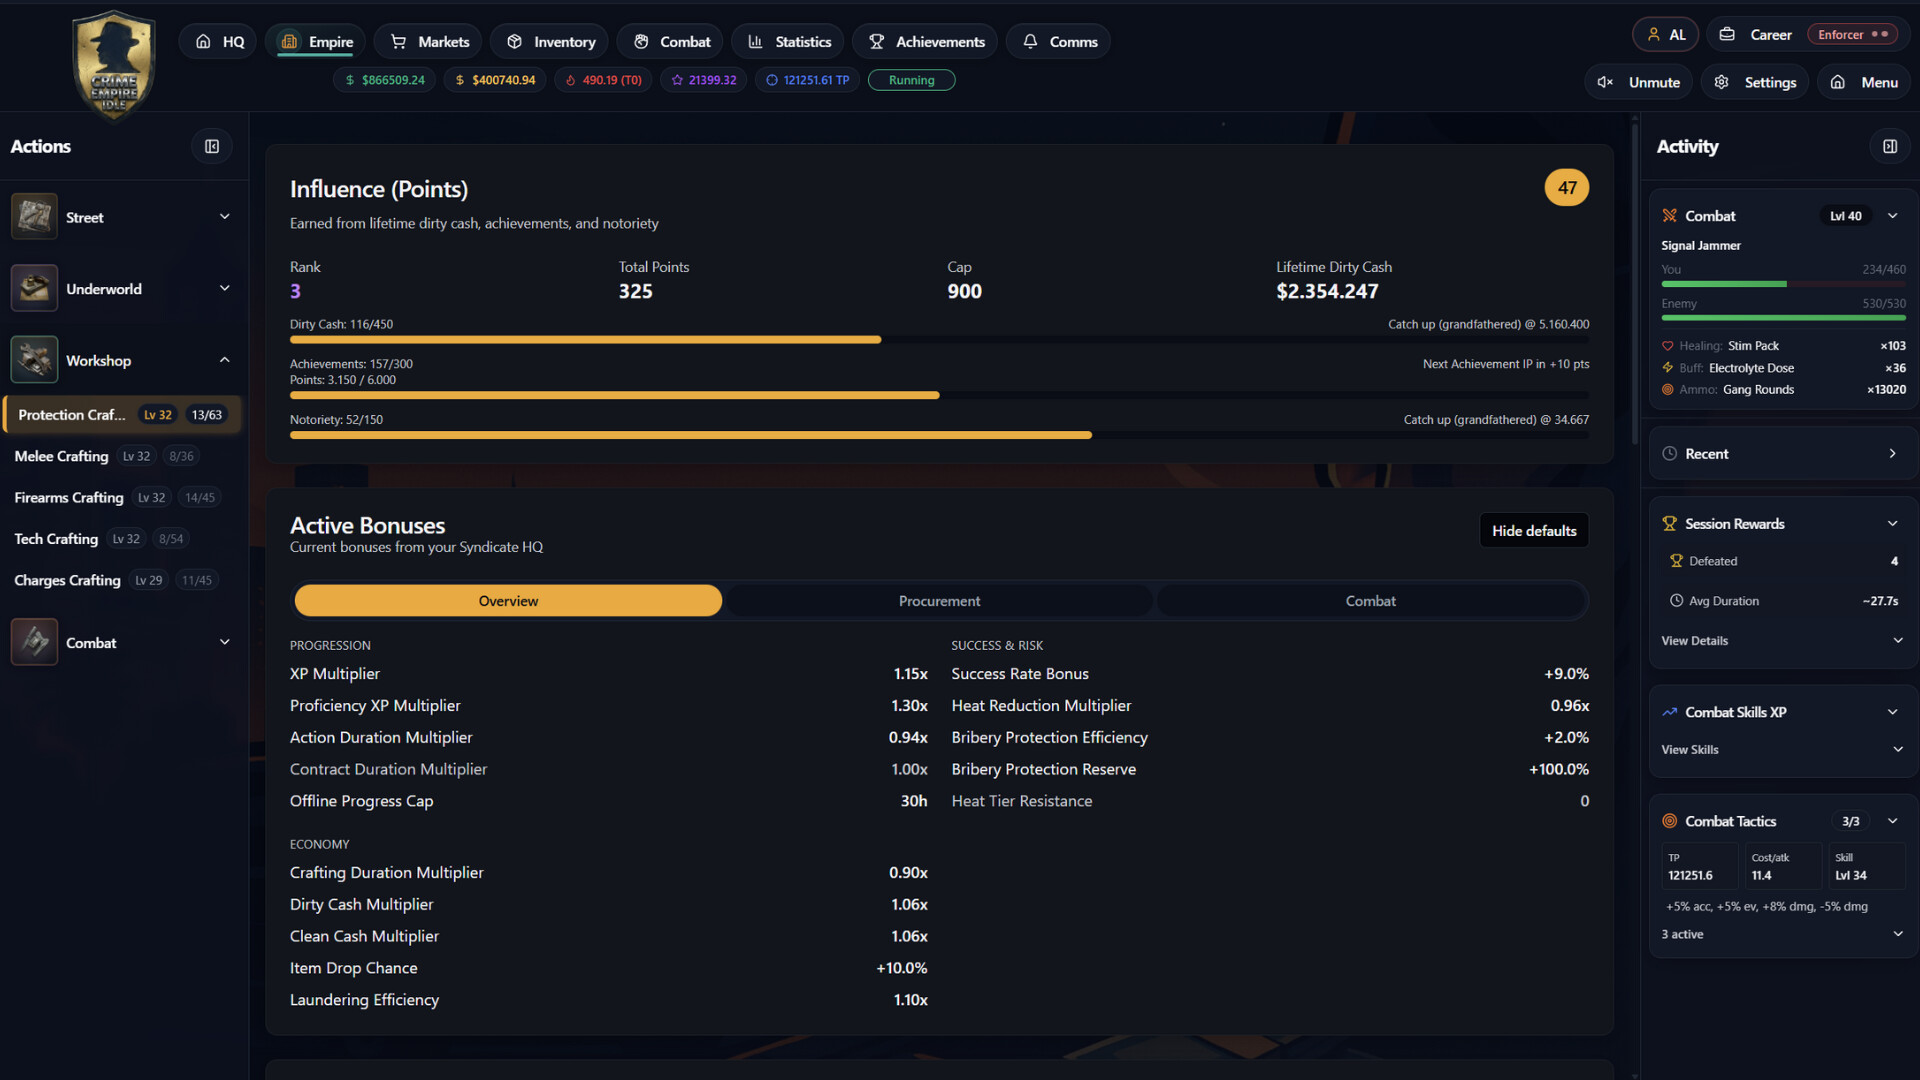The height and width of the screenshot is (1080, 1920).
Task: Switch to the Procurement bonuses tab
Action: click(x=939, y=600)
